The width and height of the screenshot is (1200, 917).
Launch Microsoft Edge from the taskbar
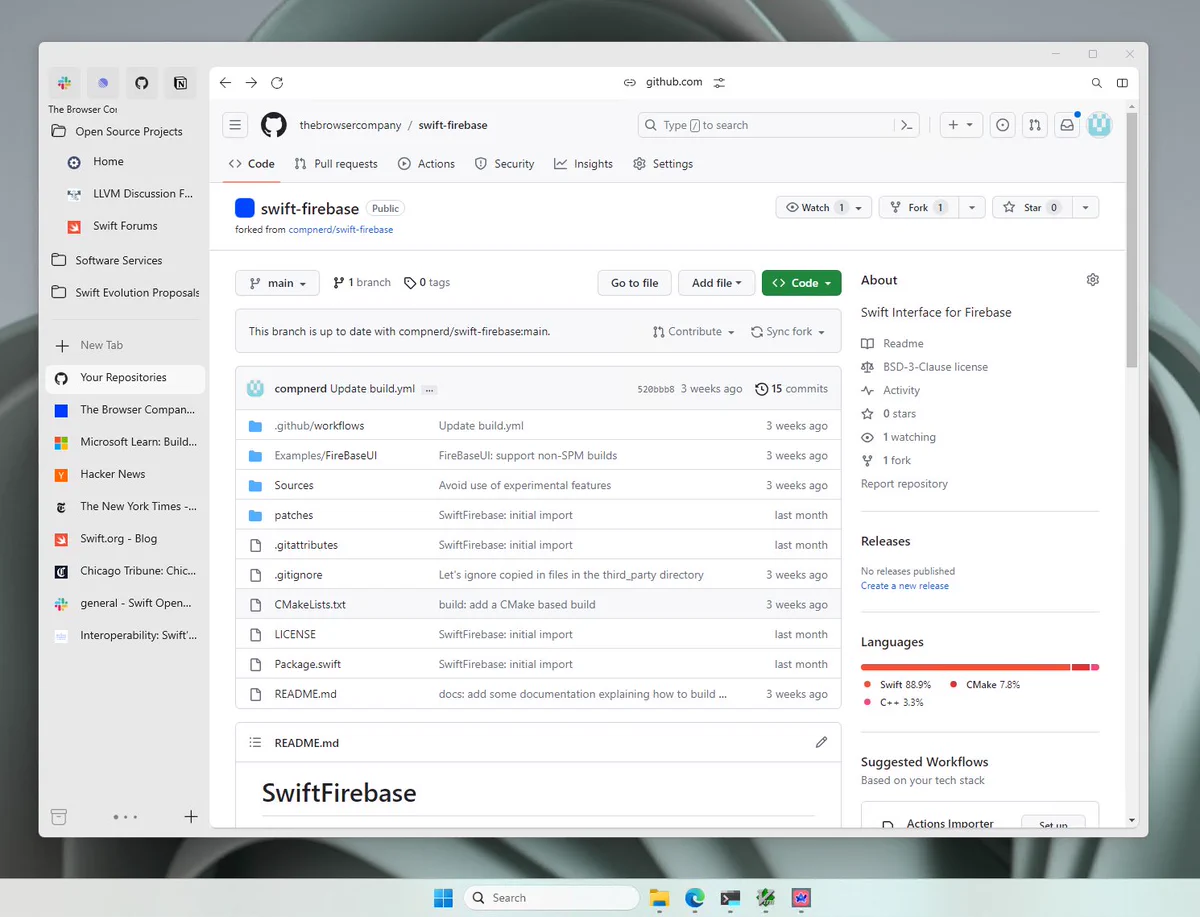695,898
